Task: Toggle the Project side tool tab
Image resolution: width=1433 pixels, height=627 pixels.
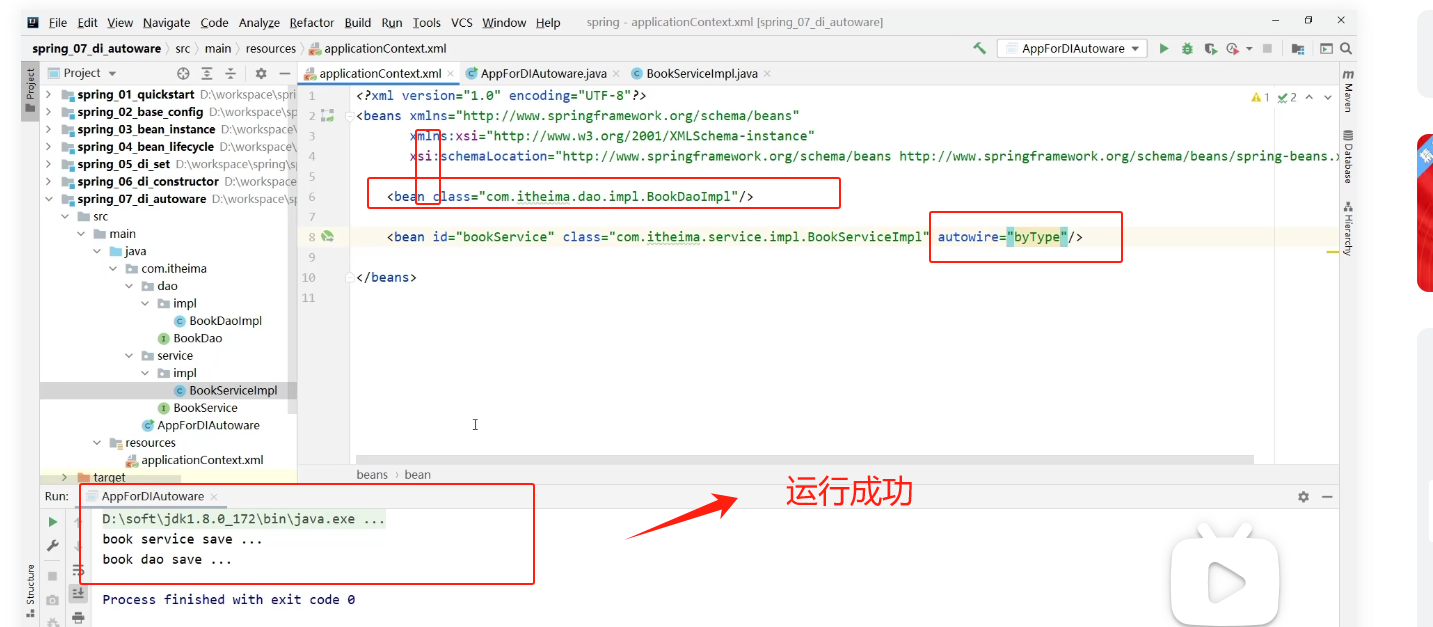Action: [30, 91]
